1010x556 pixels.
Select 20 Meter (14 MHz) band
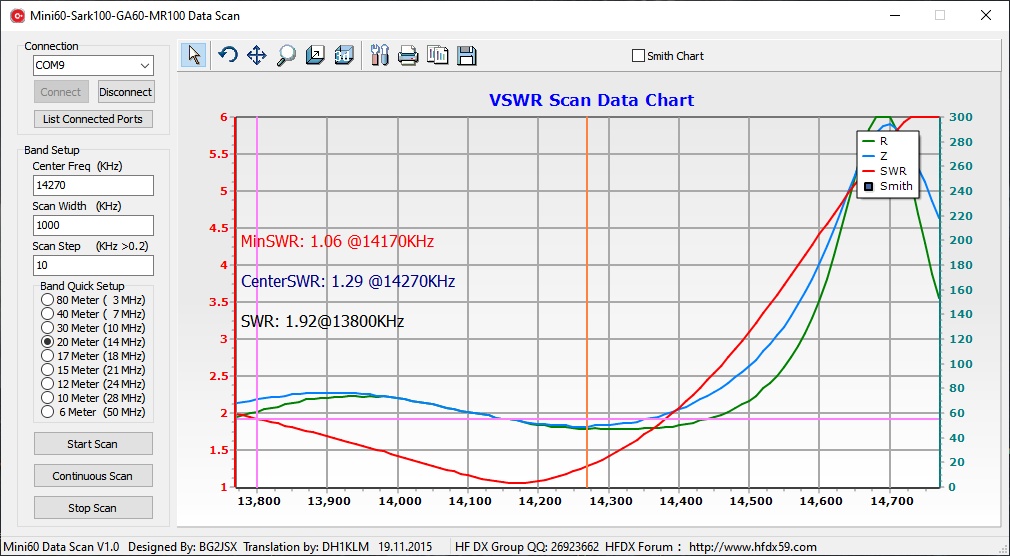[x=48, y=341]
